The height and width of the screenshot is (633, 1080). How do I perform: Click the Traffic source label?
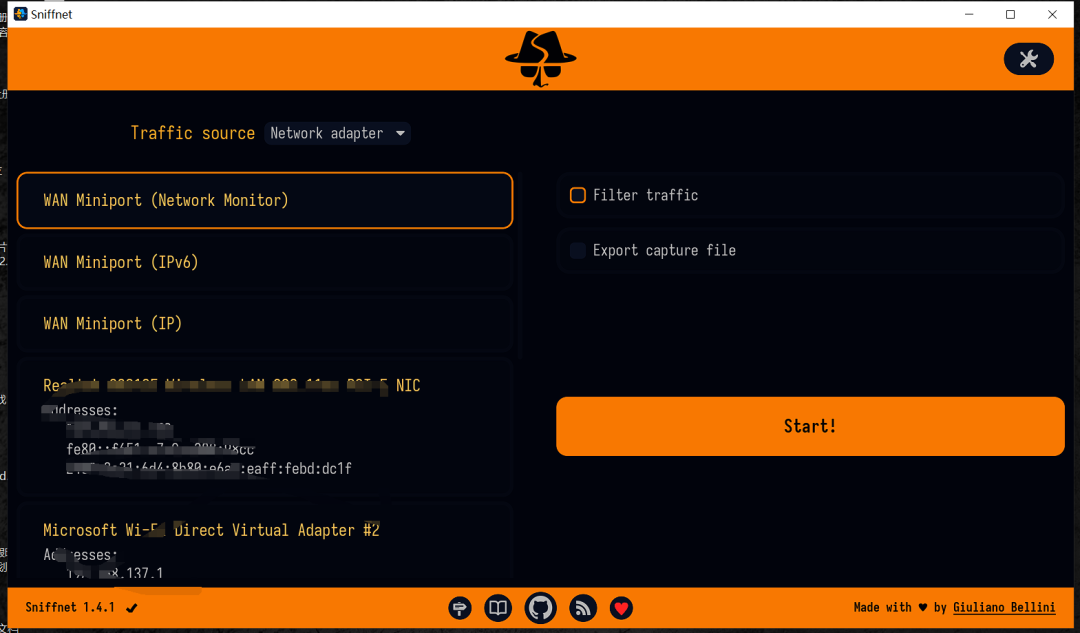click(193, 133)
